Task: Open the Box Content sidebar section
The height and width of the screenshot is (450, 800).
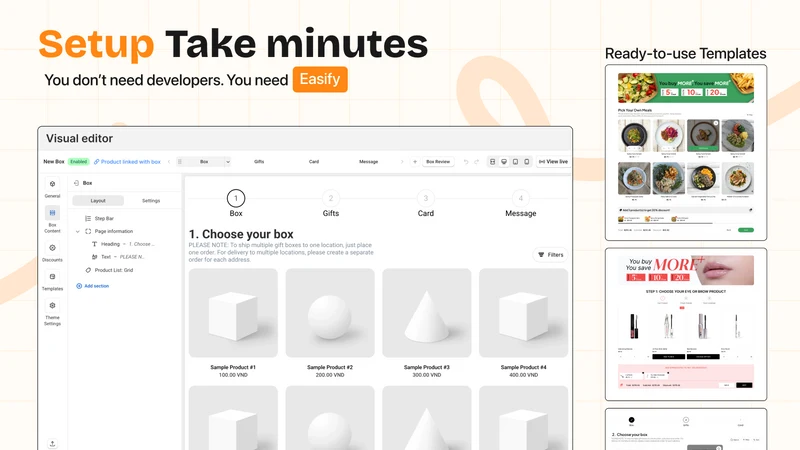Action: (52, 219)
